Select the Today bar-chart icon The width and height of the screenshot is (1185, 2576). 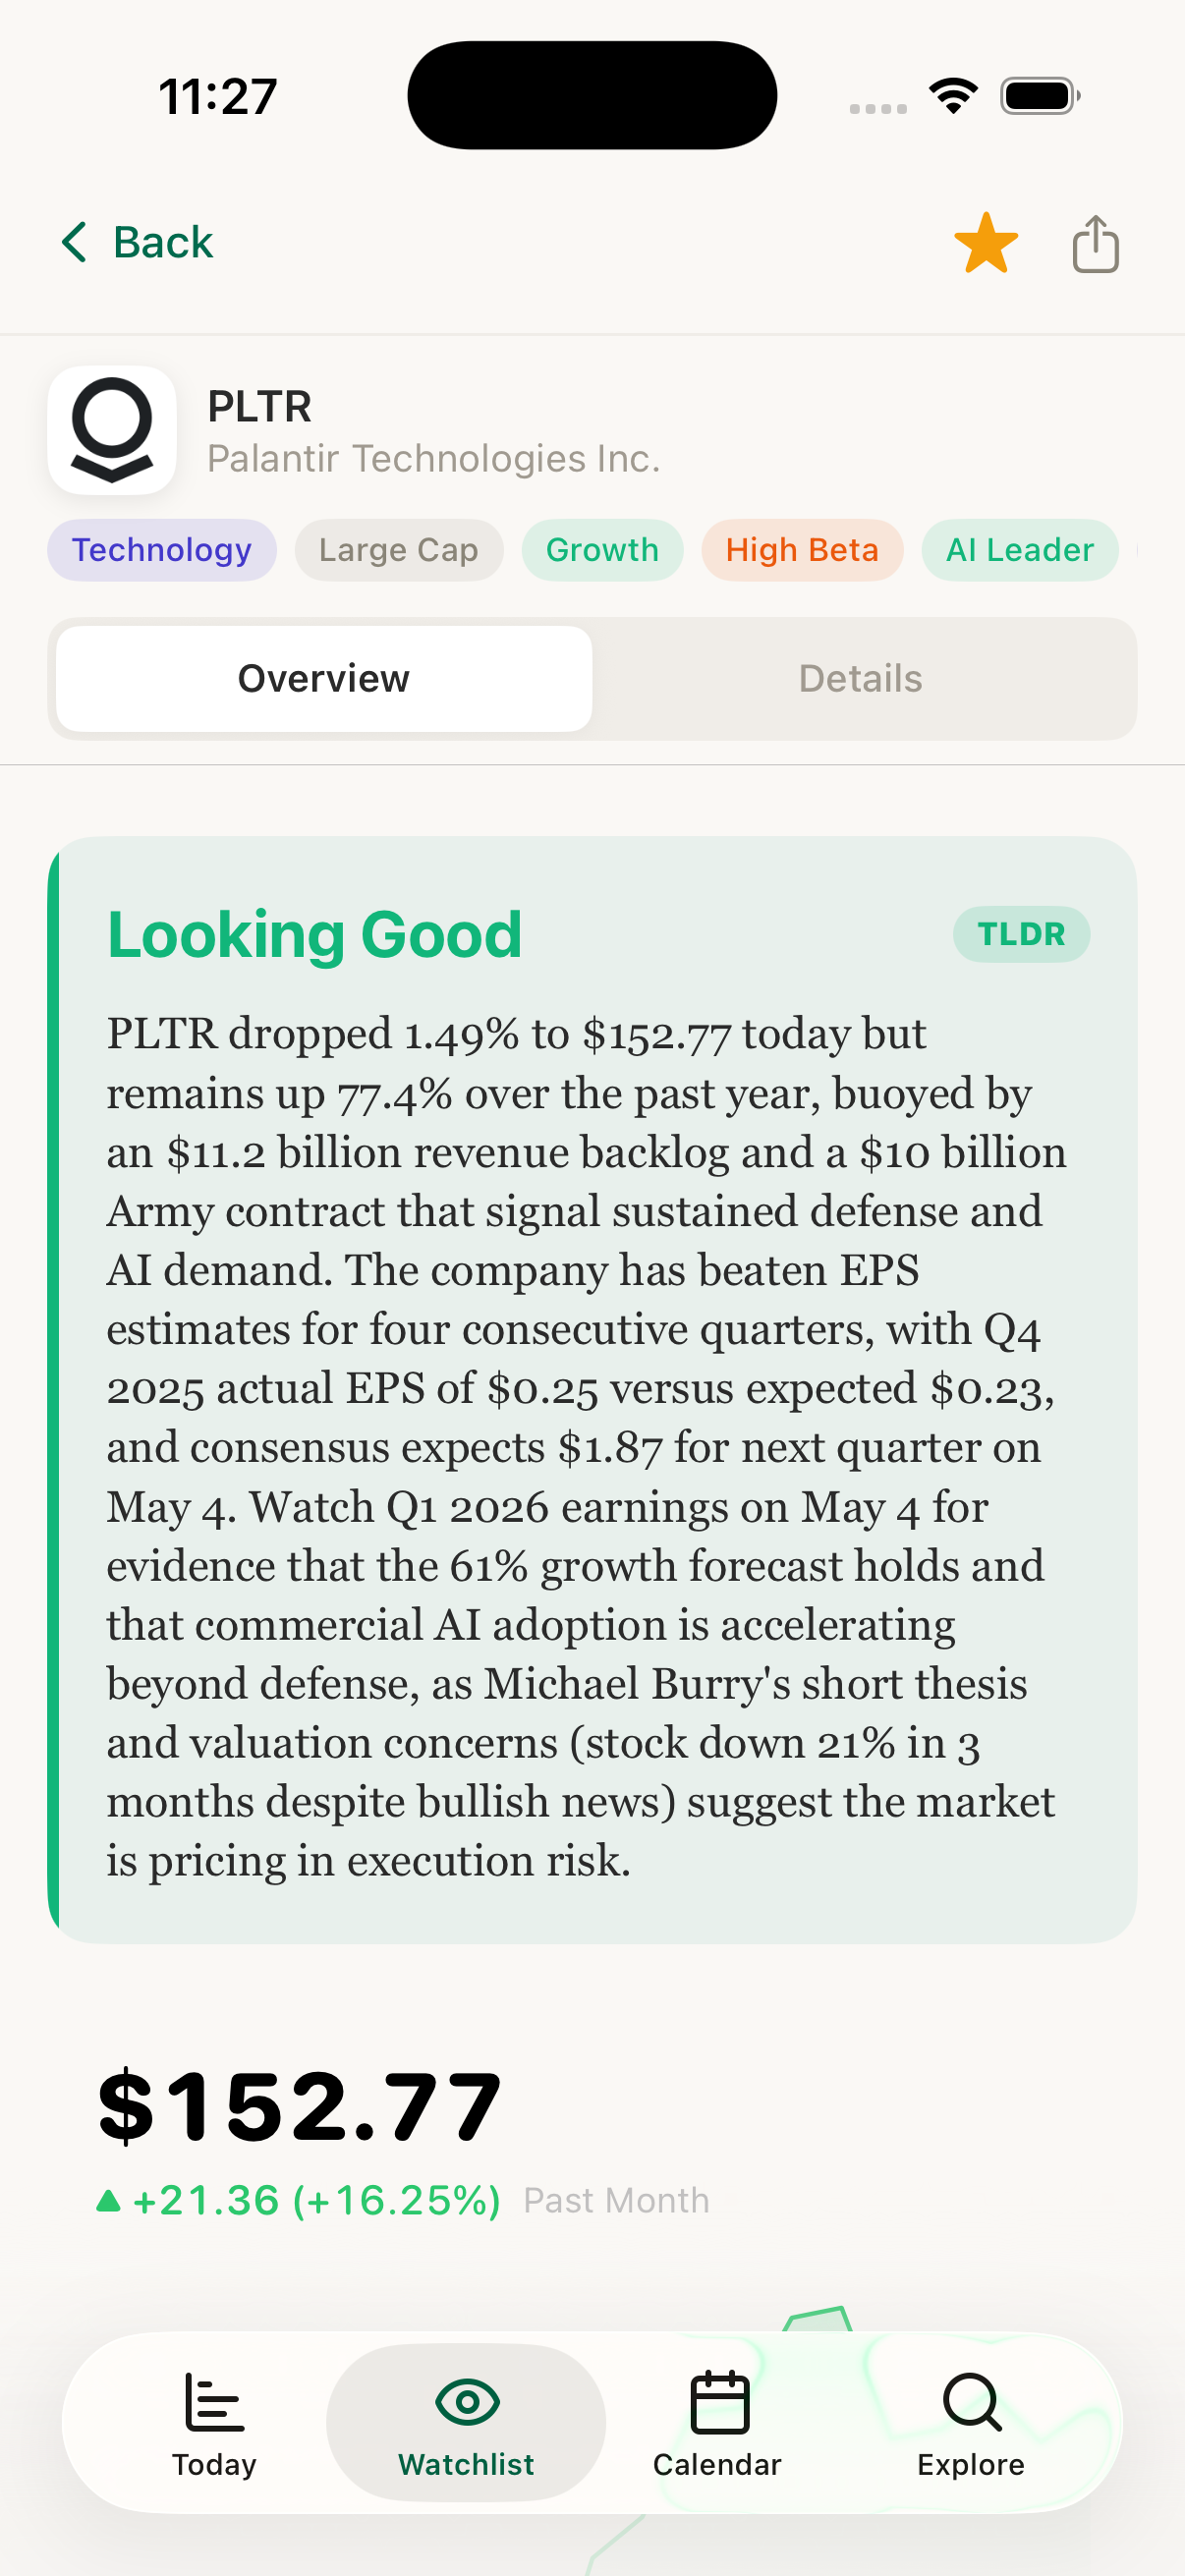tap(212, 2400)
